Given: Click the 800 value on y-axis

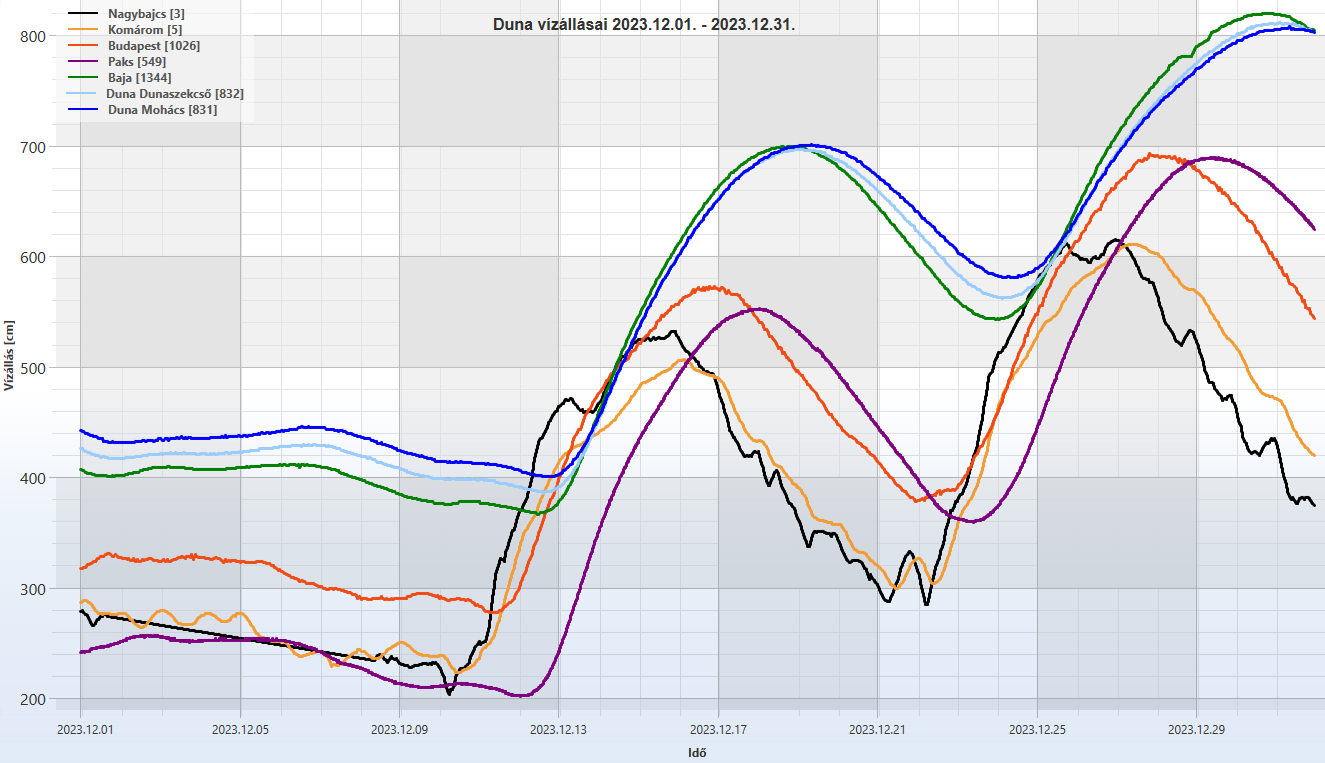Looking at the screenshot, I should (x=34, y=36).
